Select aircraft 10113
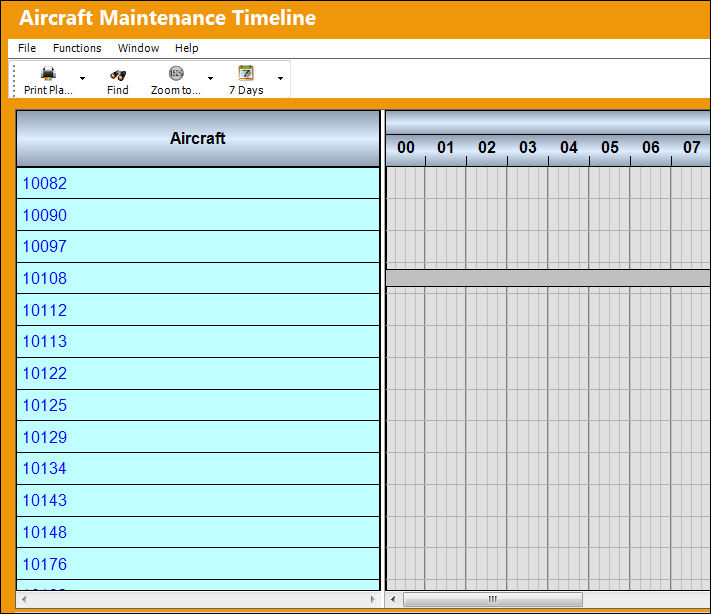 click(198, 341)
